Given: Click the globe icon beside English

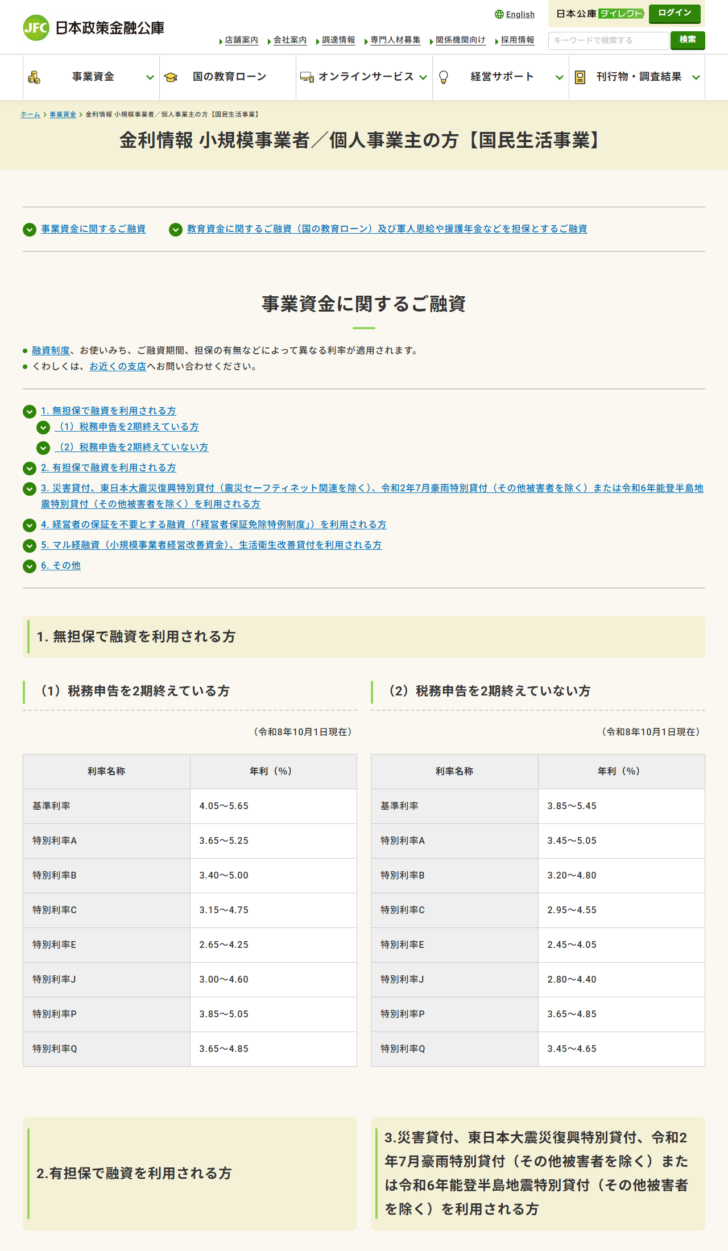Looking at the screenshot, I should point(499,15).
